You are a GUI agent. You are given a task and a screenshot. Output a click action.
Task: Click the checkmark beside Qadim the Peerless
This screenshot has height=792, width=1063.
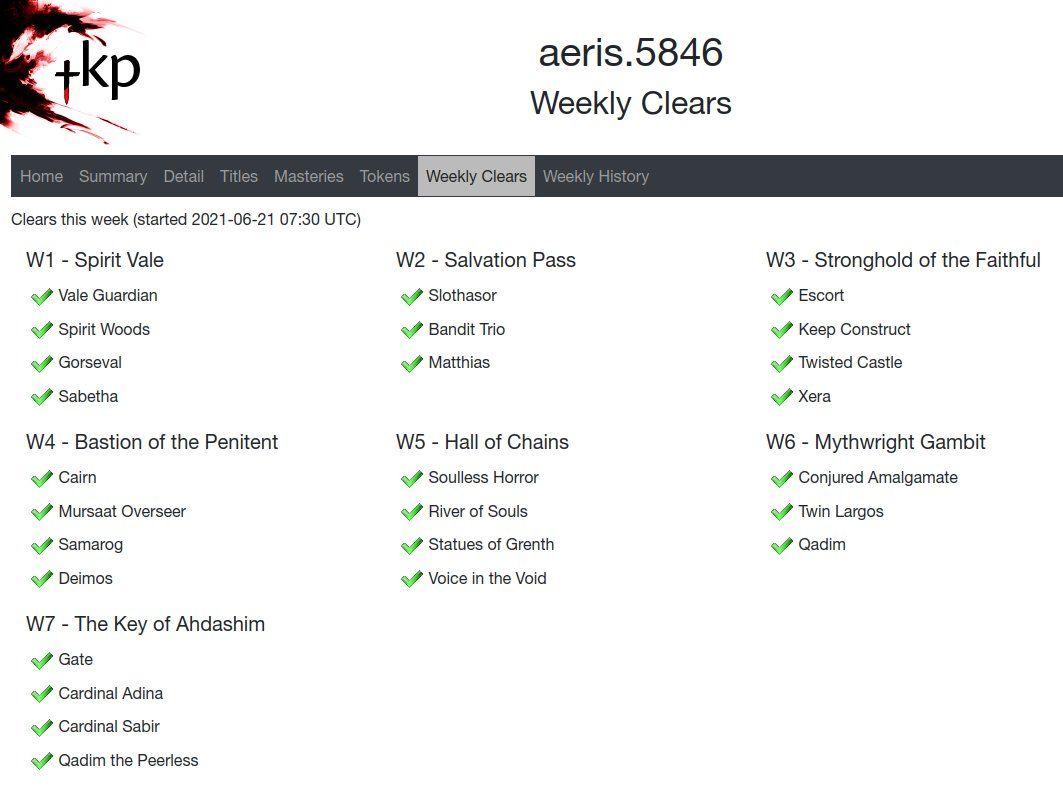coord(41,761)
